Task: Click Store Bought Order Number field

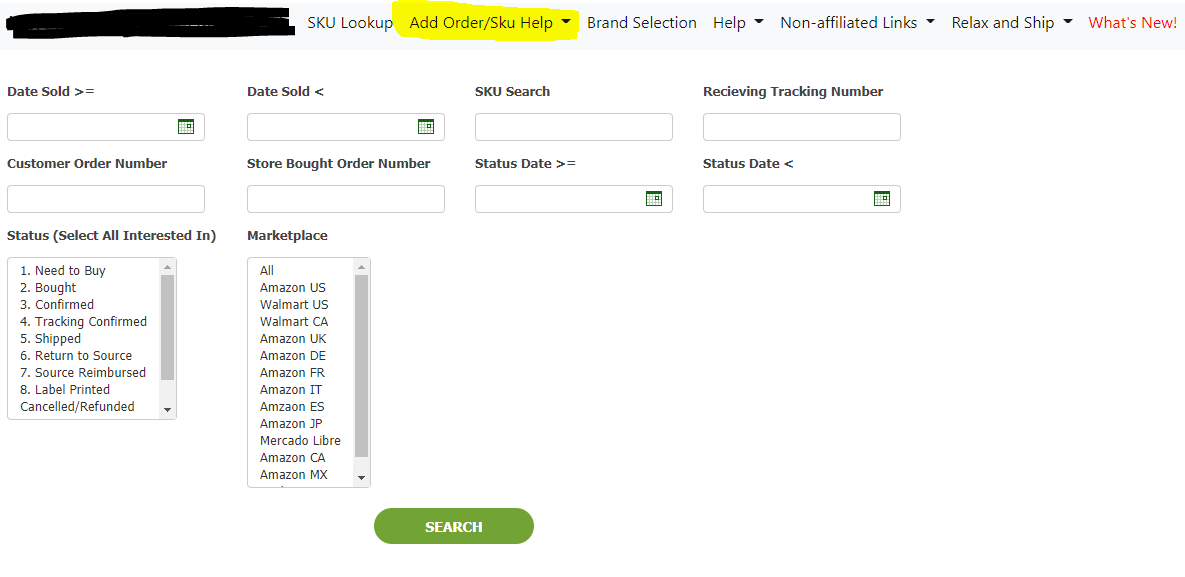Action: [345, 199]
